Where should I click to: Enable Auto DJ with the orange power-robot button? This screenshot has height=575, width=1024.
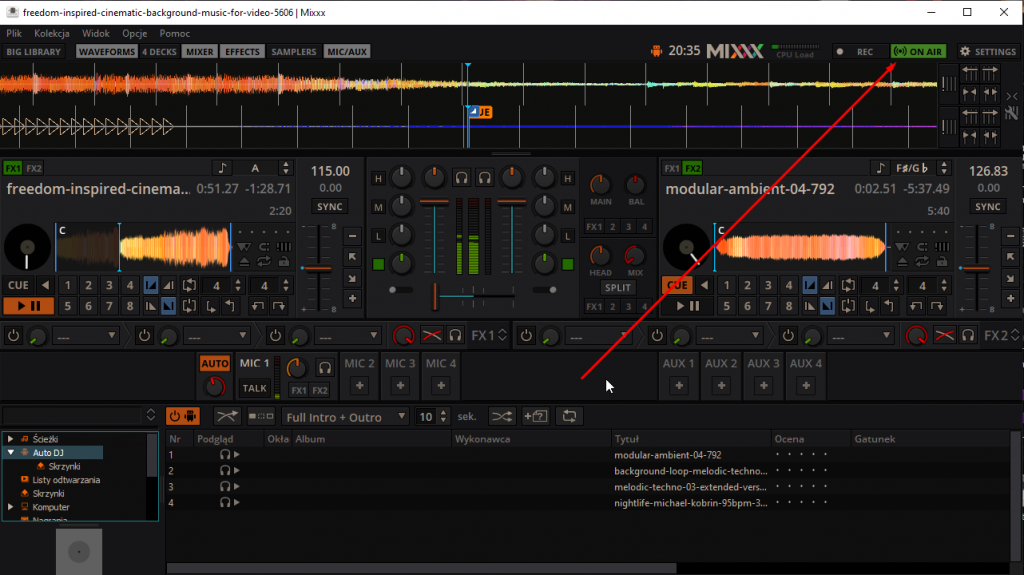183,416
